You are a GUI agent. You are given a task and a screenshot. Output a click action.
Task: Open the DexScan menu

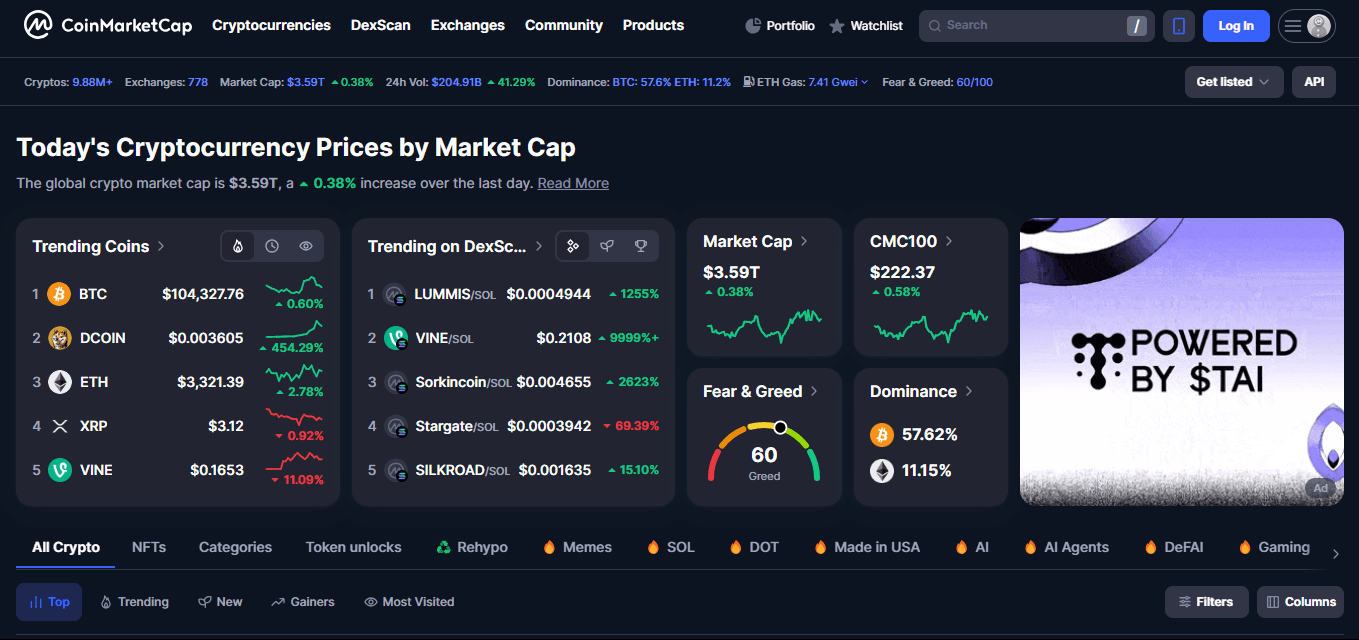tap(380, 25)
